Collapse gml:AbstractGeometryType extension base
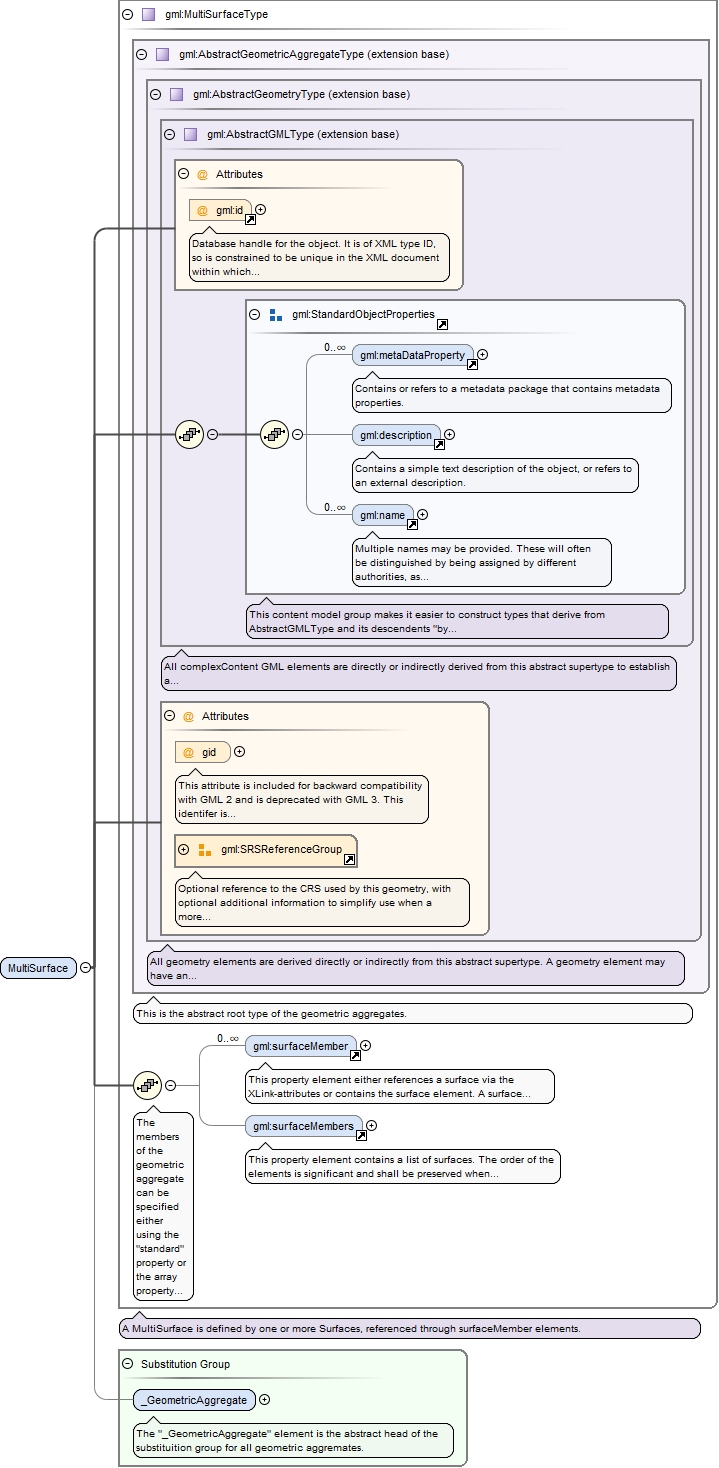719x1468 pixels. pyautogui.click(x=155, y=94)
